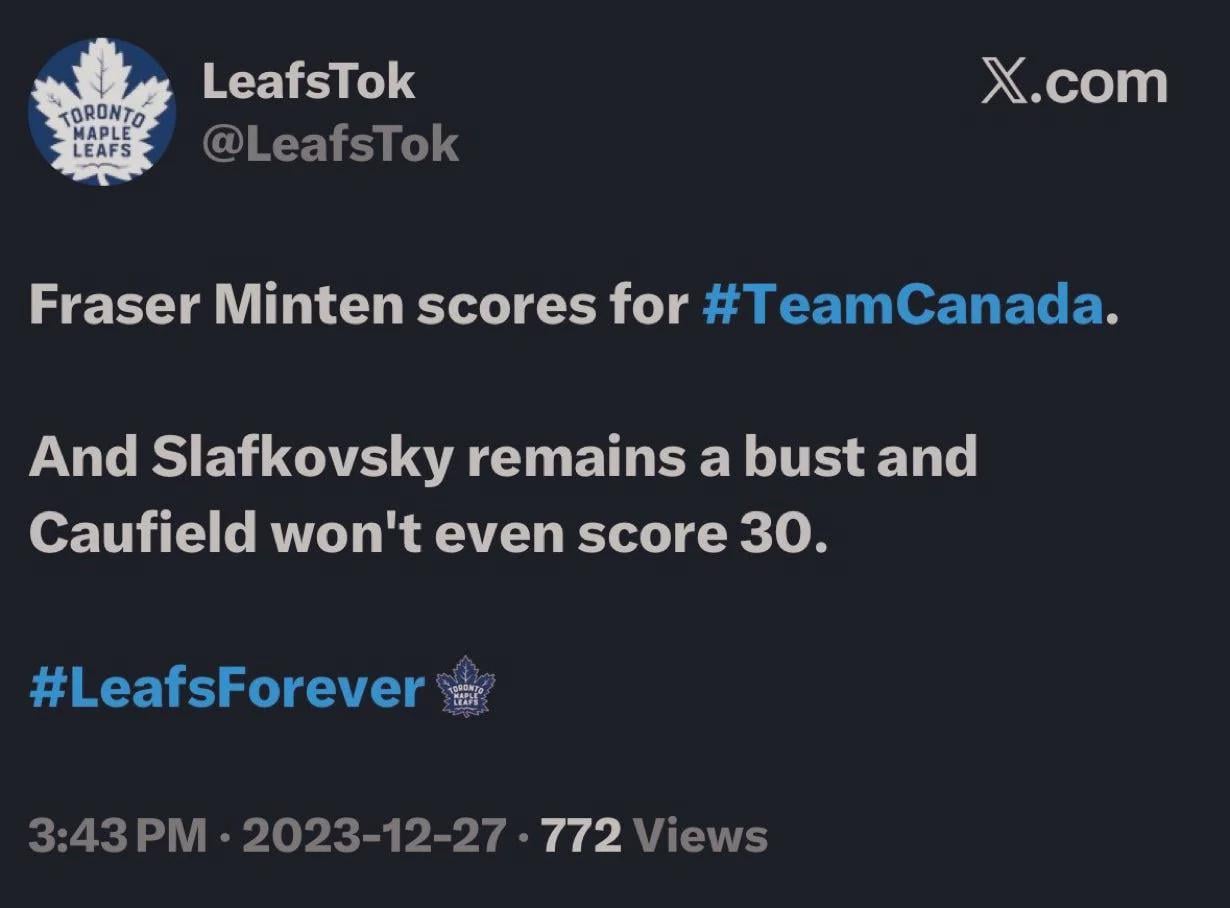Open the LeafsTok profile avatar
The width and height of the screenshot is (1230, 908).
pyautogui.click(x=103, y=111)
